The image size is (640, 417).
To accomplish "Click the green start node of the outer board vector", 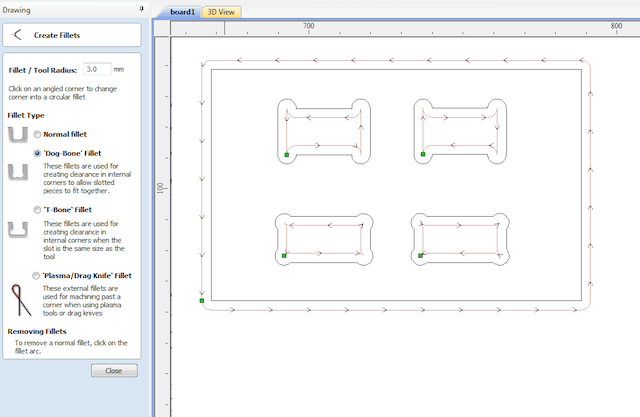I will (202, 301).
